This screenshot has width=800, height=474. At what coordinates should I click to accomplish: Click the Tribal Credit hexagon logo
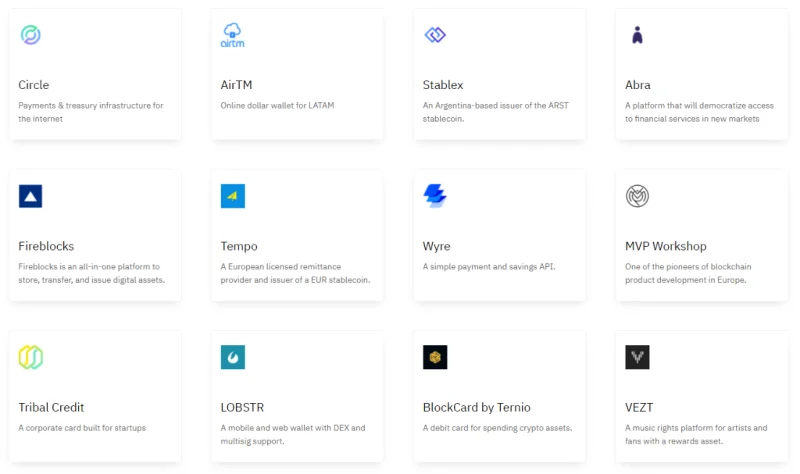coord(31,357)
